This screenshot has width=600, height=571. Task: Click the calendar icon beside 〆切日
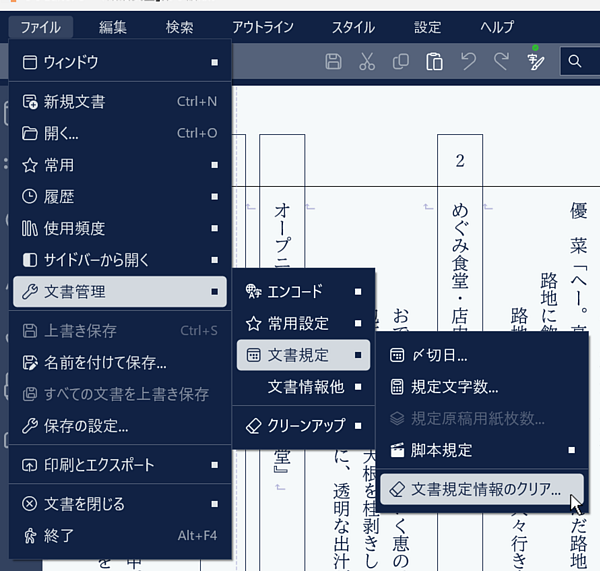(397, 356)
